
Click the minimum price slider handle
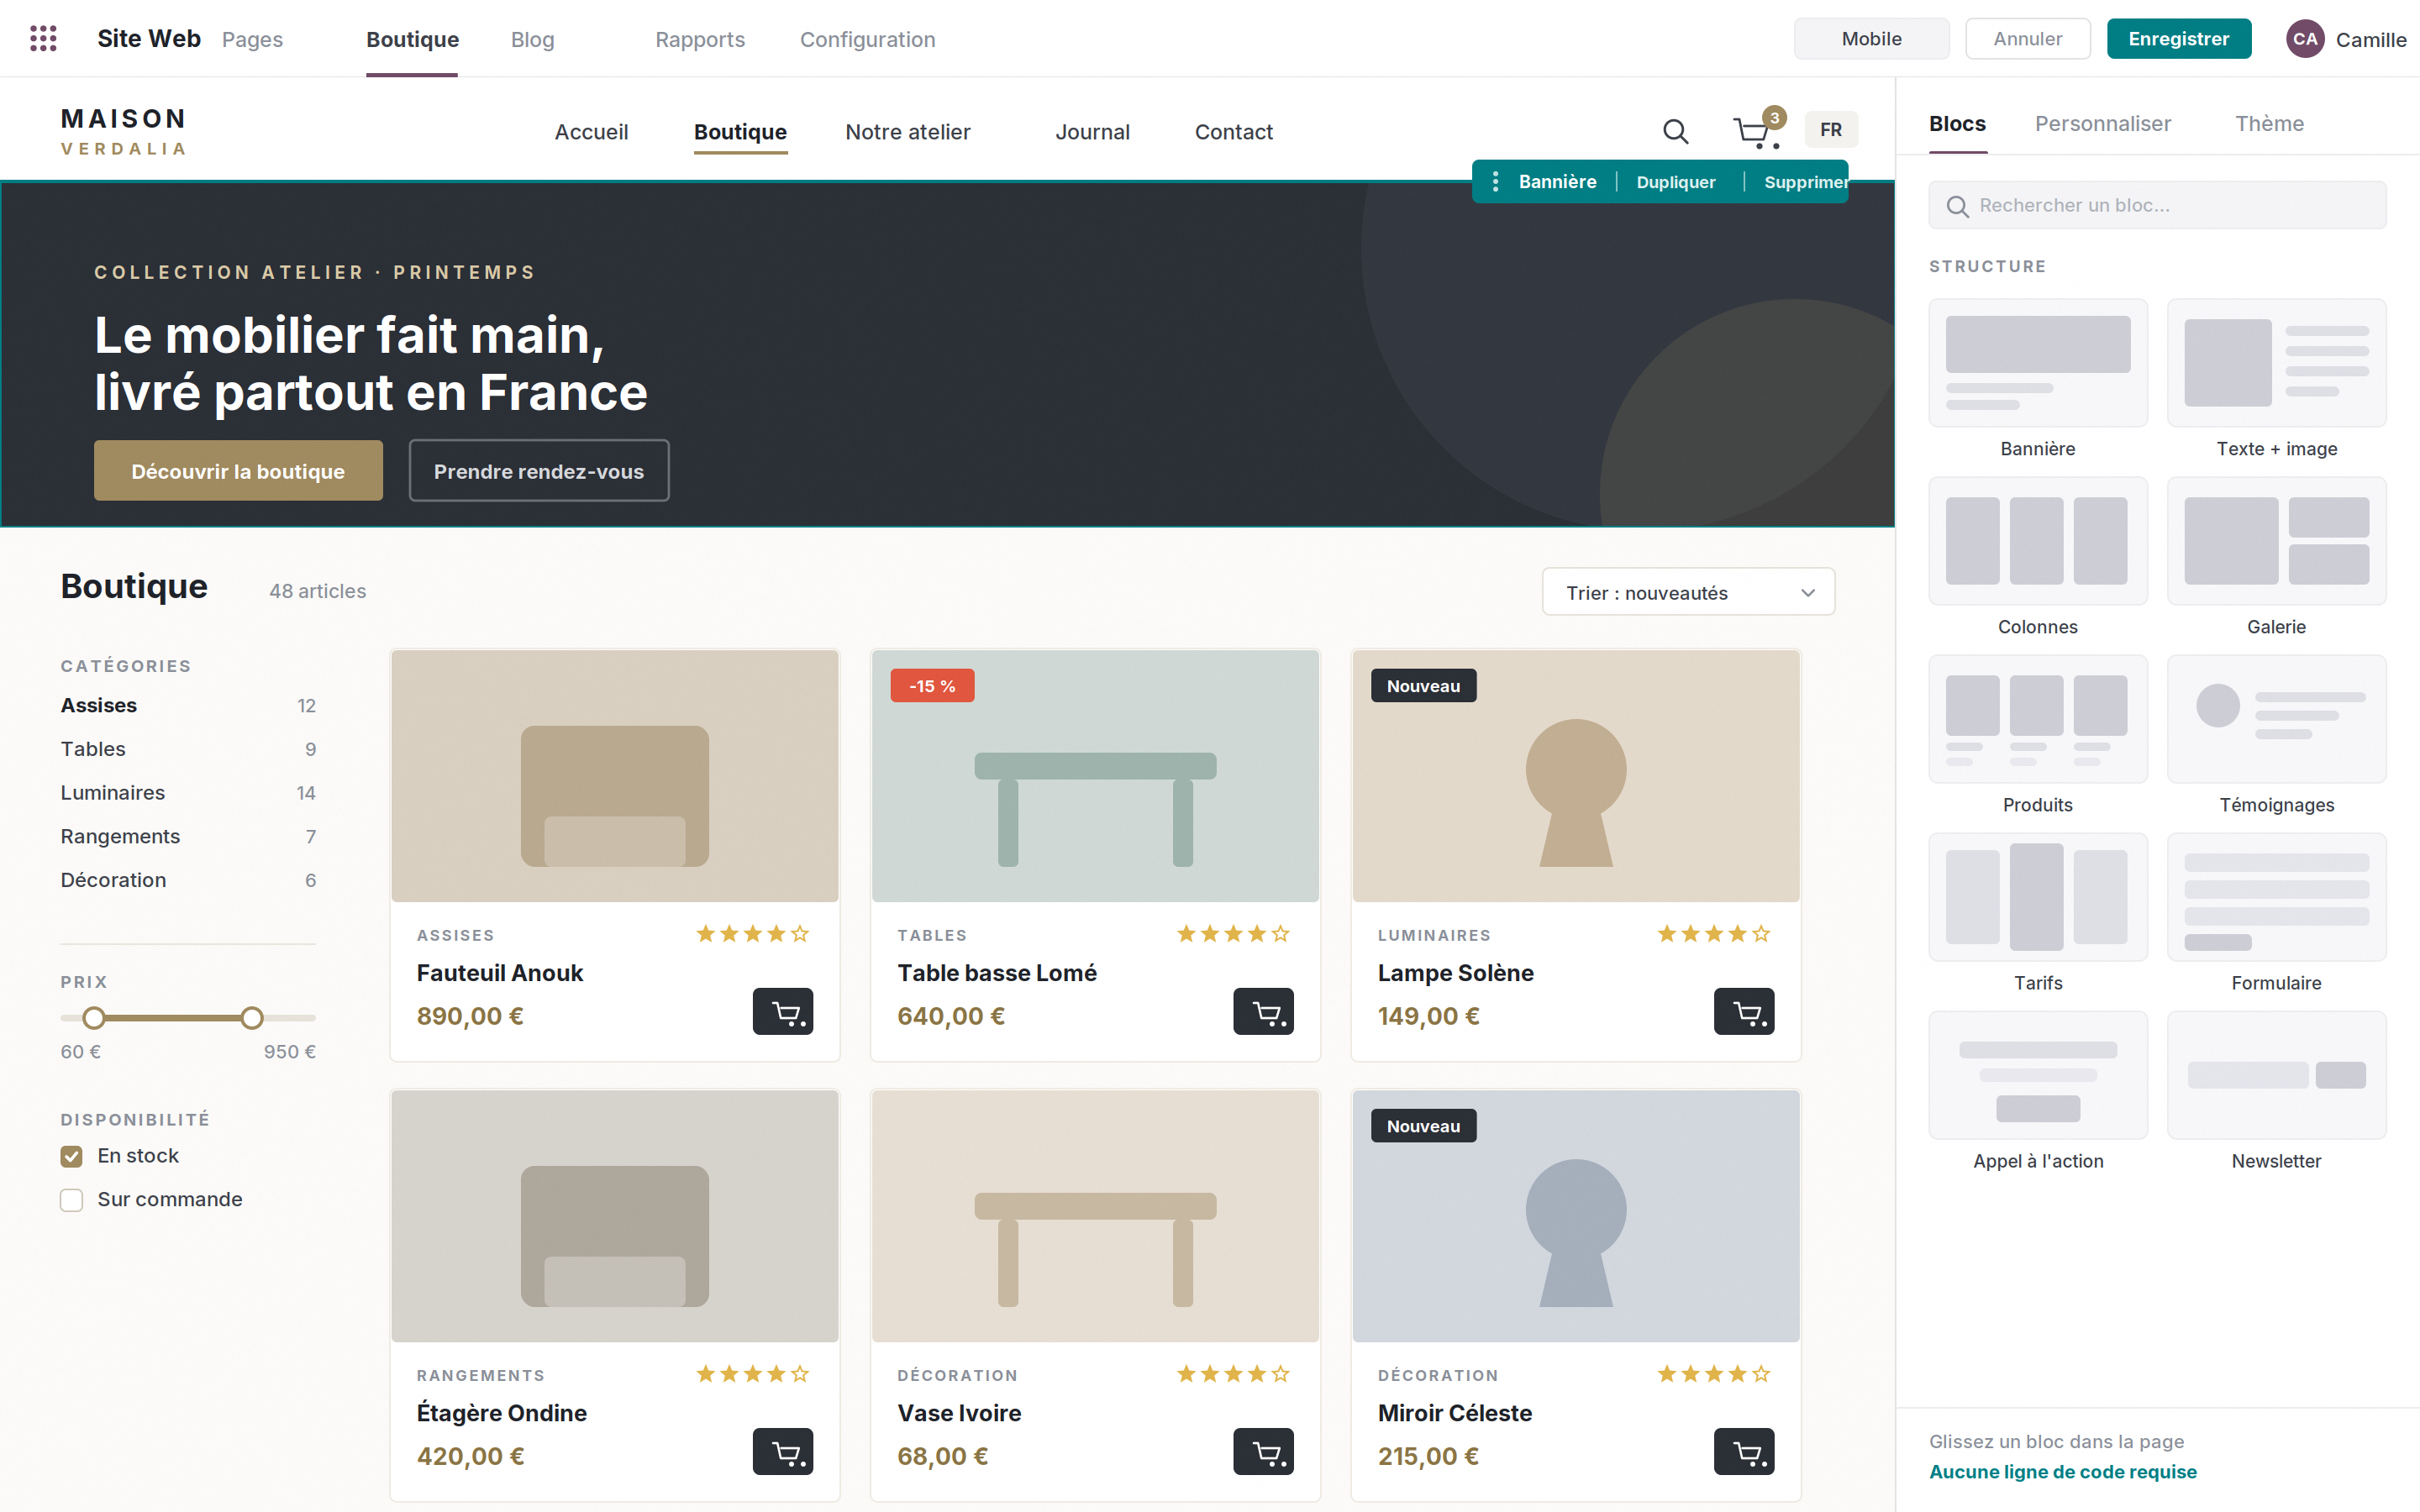(93, 1018)
